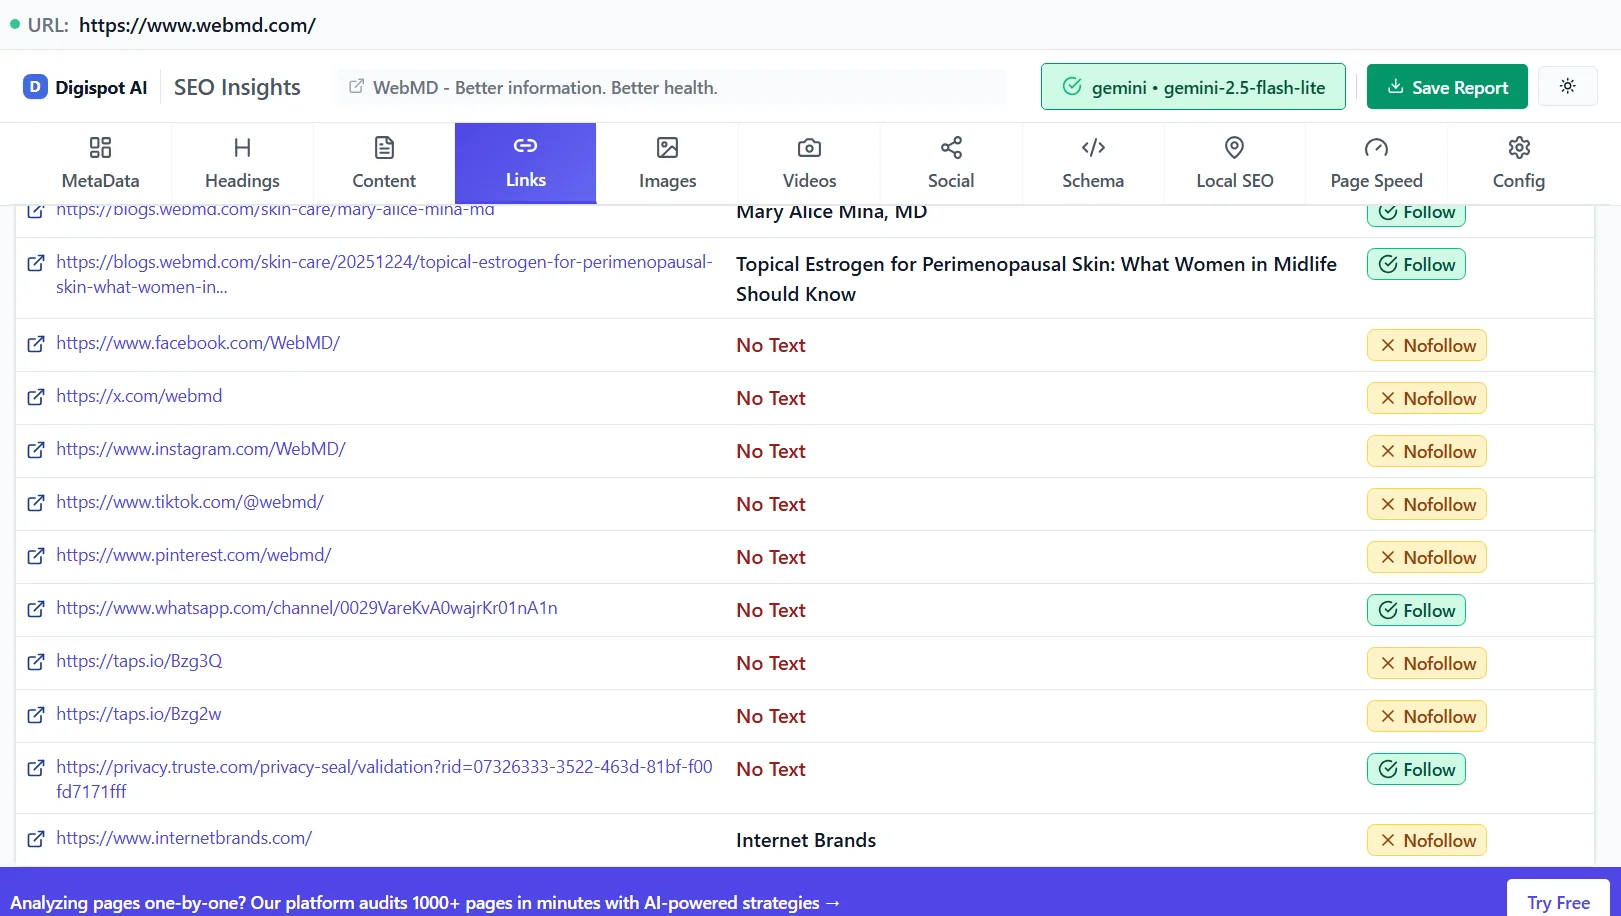Click the Digispot AI logo
1621x916 pixels.
tap(85, 87)
